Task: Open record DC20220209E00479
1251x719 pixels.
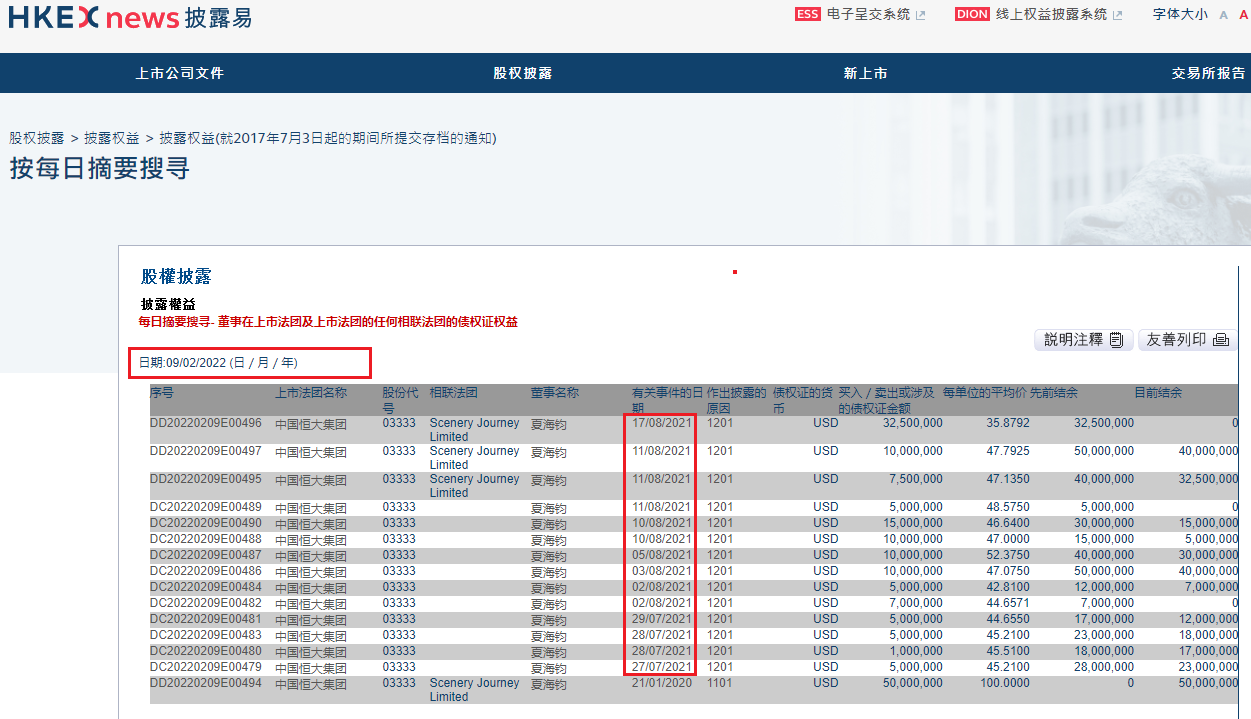Action: pos(206,667)
